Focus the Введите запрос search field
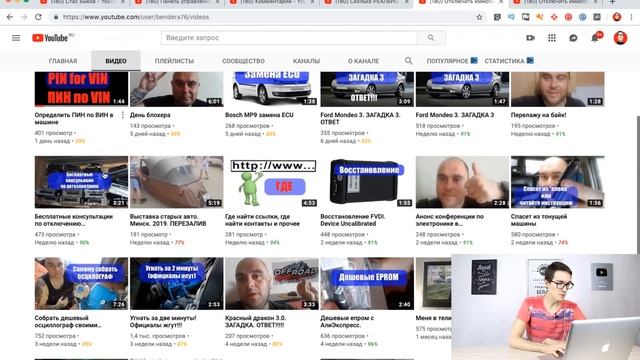Image resolution: width=640 pixels, height=360 pixels. click(x=289, y=38)
